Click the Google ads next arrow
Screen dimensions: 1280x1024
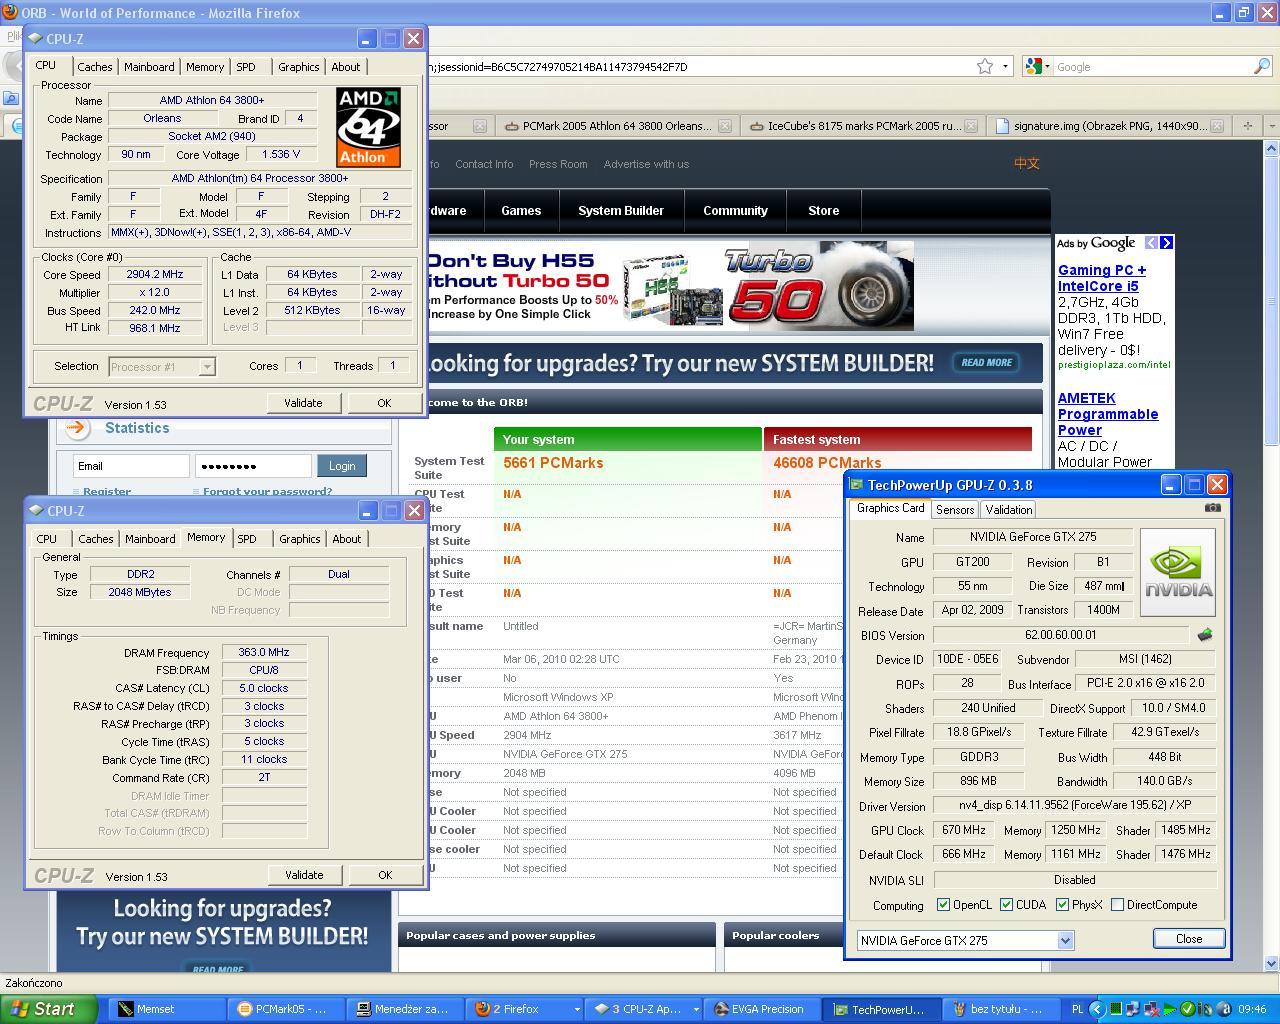1166,243
